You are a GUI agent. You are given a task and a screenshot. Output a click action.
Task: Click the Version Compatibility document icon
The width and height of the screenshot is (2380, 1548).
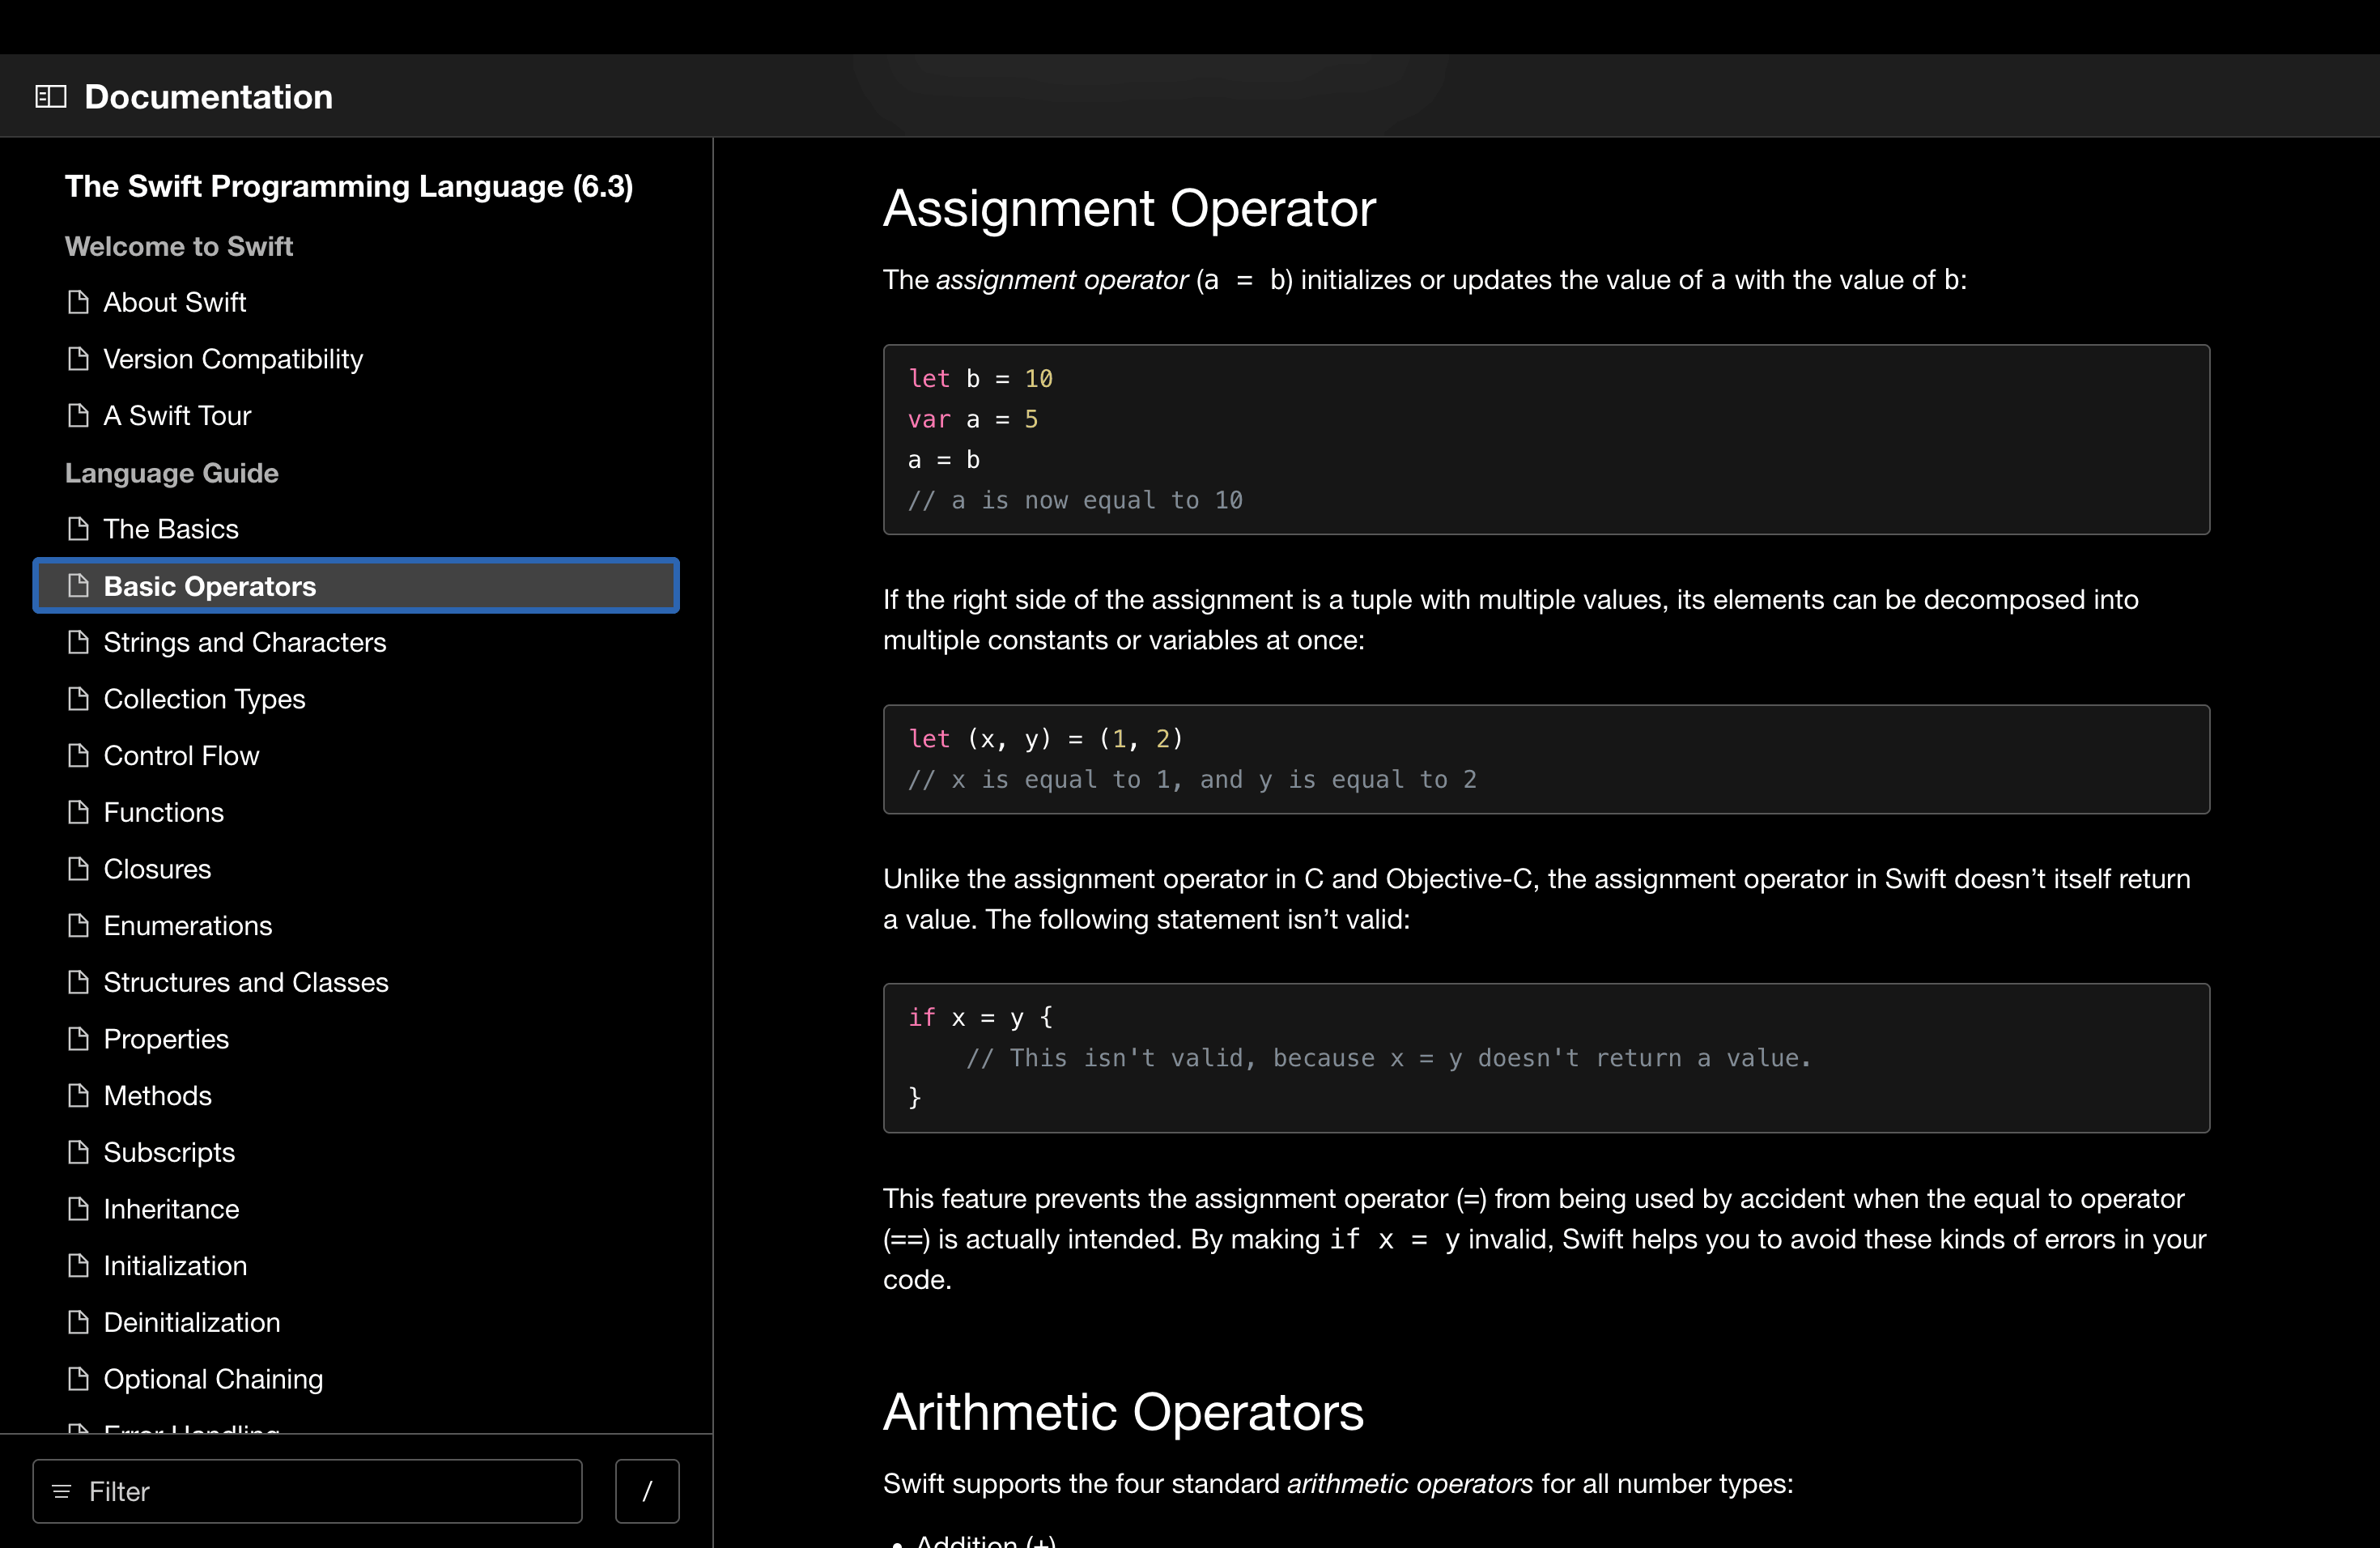[x=78, y=359]
